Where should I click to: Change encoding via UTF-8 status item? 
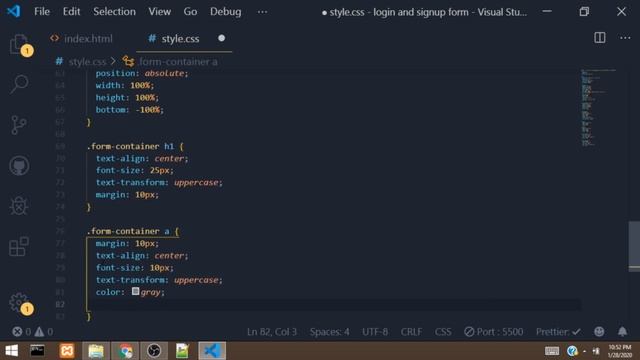(x=375, y=332)
